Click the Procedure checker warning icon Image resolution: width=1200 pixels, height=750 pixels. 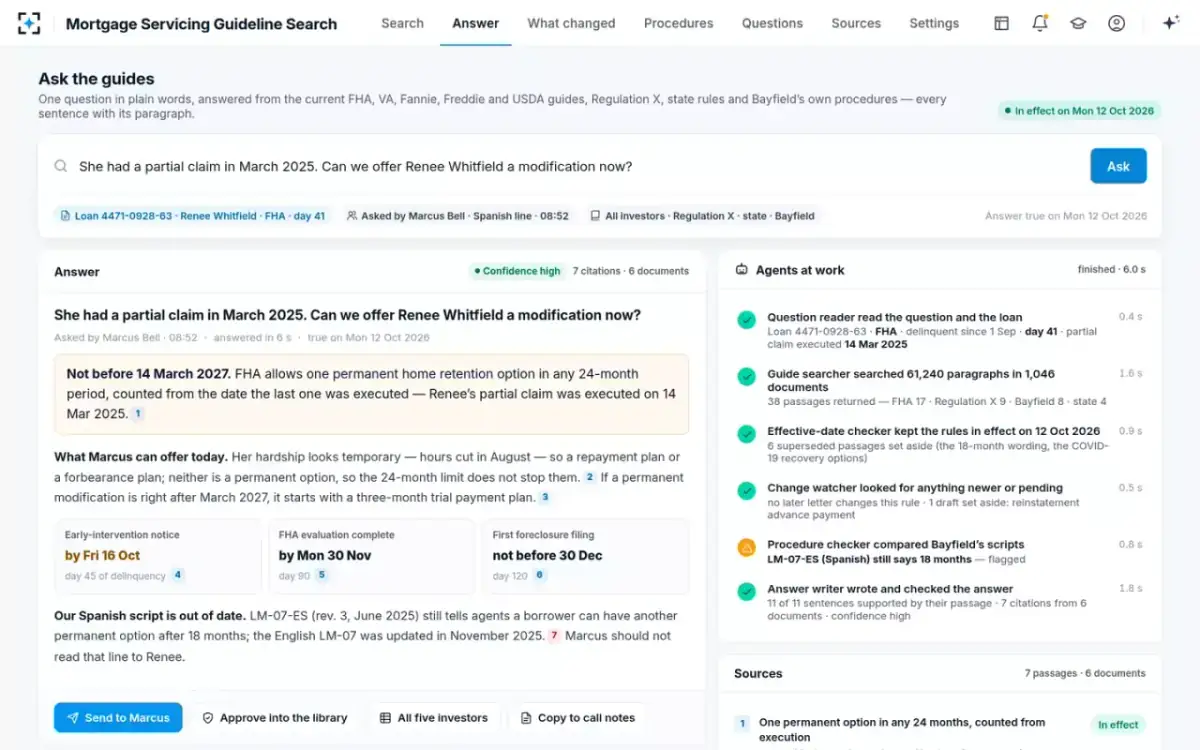[746, 548]
